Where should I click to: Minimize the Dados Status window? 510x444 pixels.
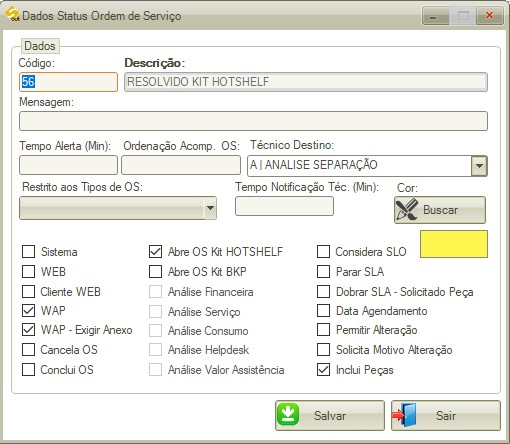(435, 16)
